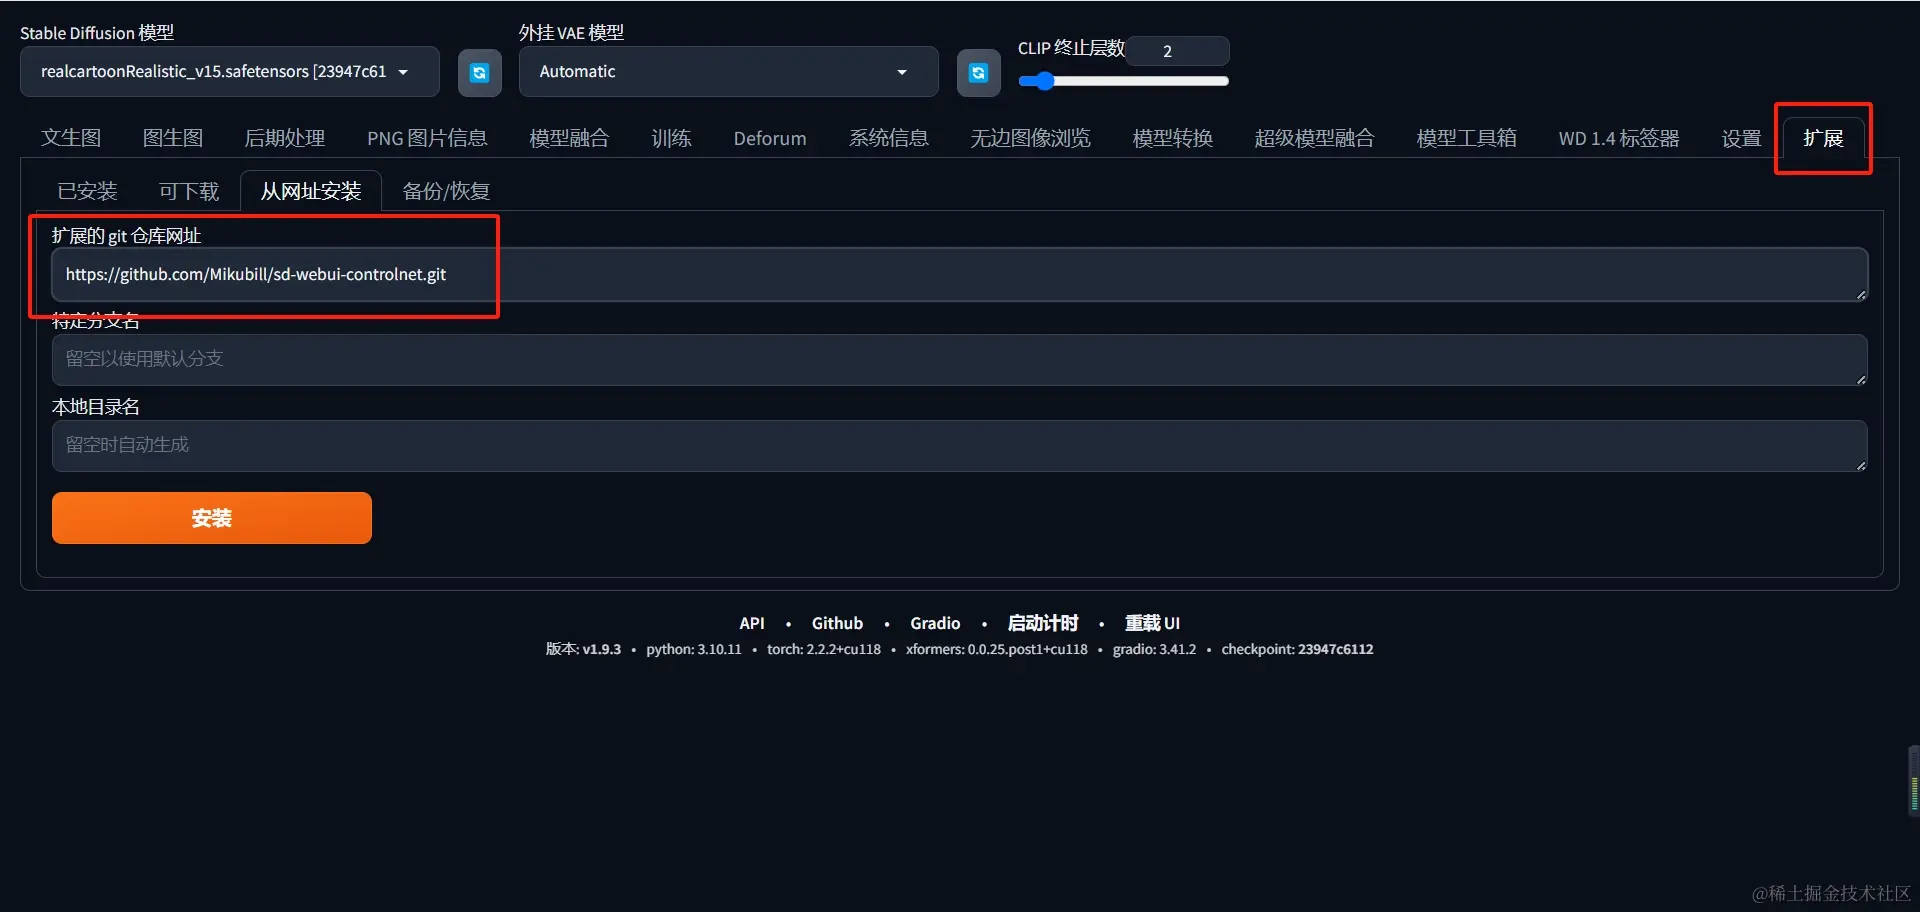
Task: Open the 超级模型融合 tab
Action: point(1315,138)
